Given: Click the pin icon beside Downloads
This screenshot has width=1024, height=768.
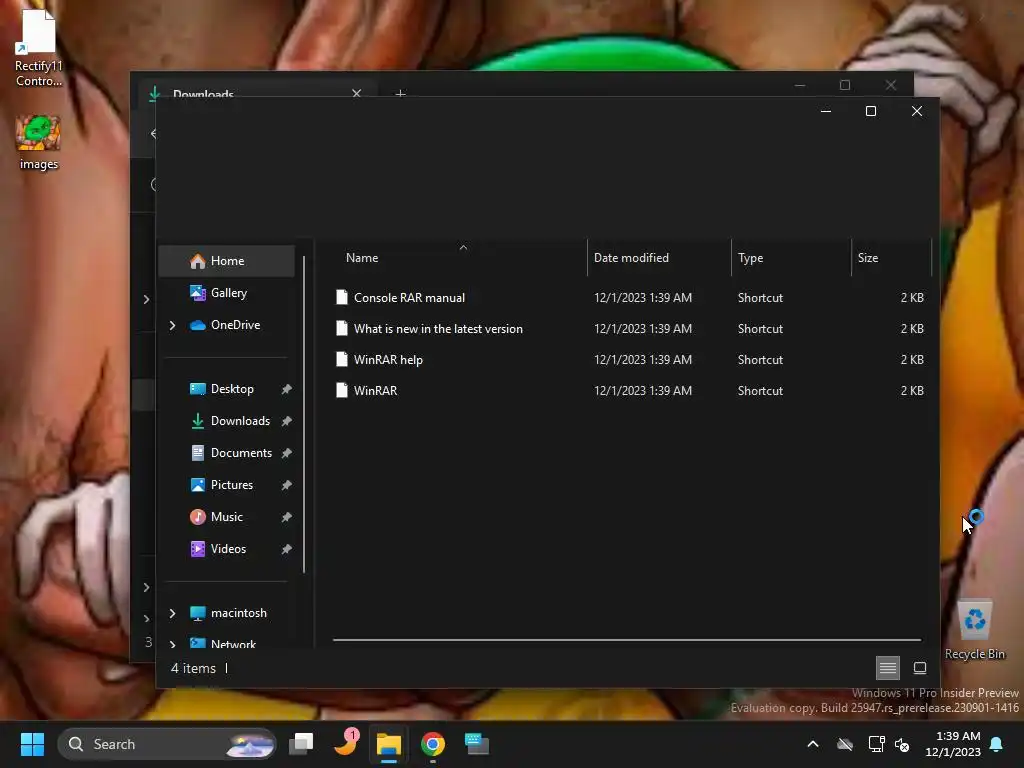Looking at the screenshot, I should [x=286, y=421].
